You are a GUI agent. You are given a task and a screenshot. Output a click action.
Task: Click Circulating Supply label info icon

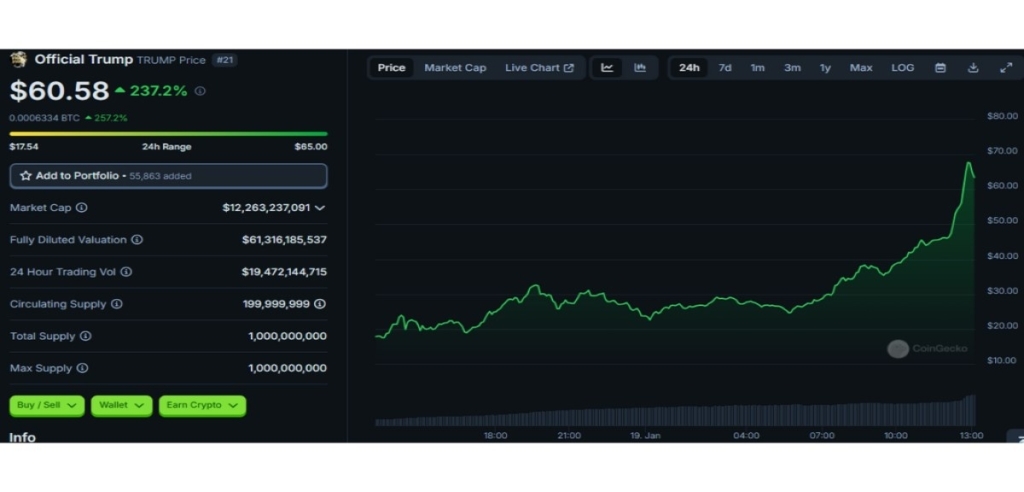[x=116, y=304]
